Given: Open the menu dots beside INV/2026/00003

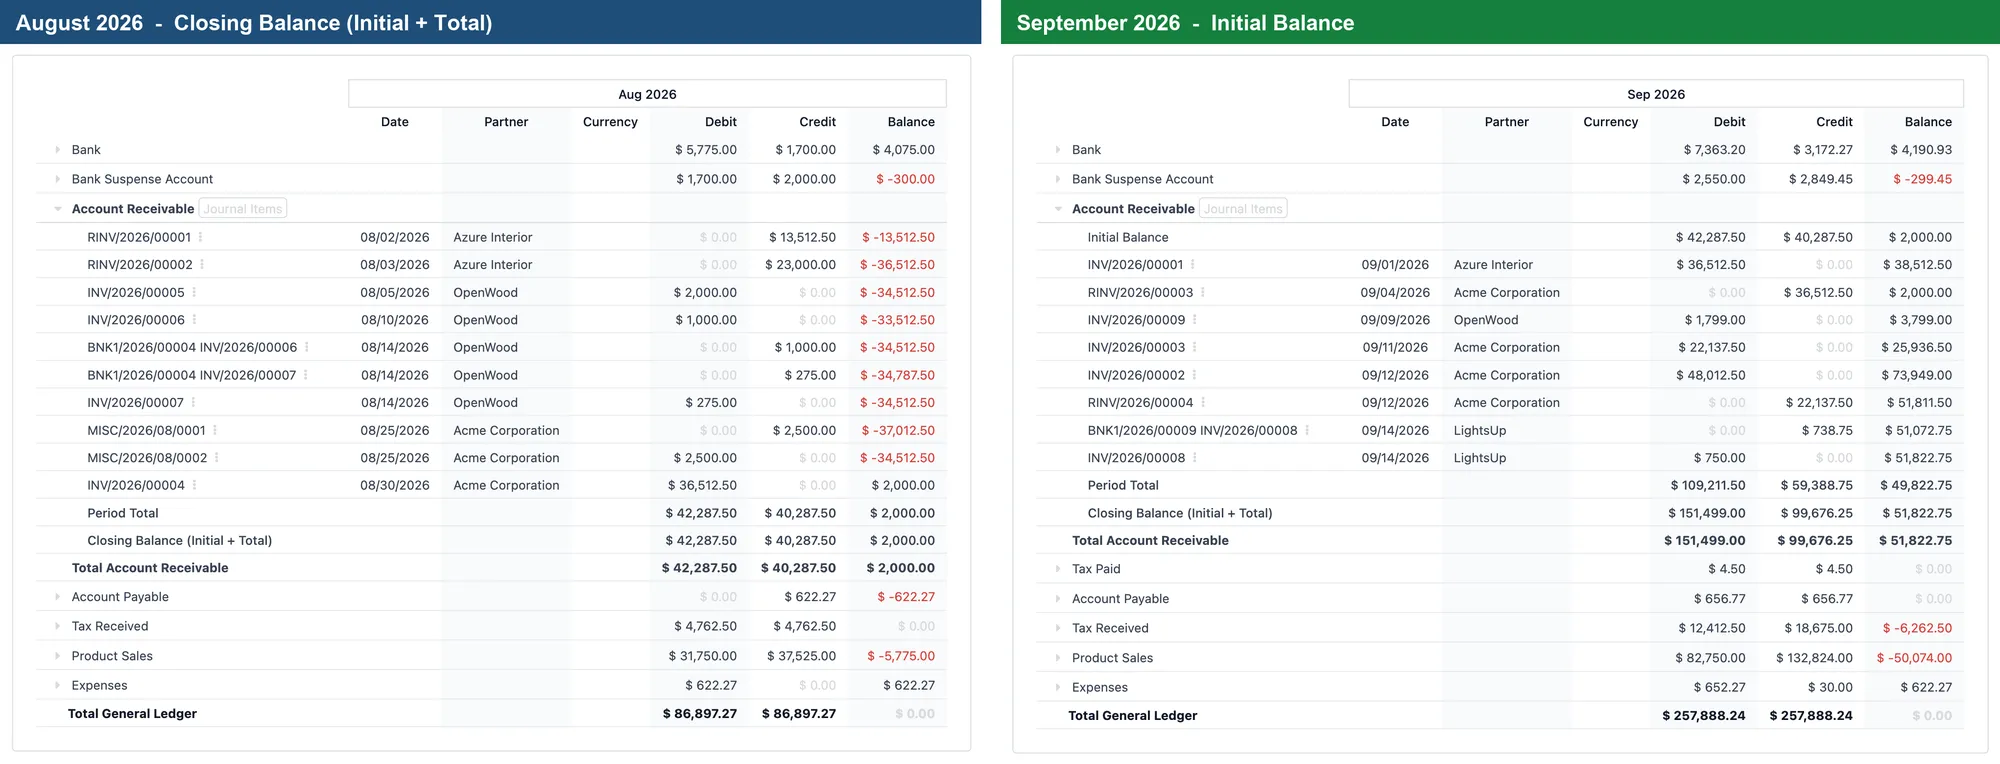Looking at the screenshot, I should 1195,347.
